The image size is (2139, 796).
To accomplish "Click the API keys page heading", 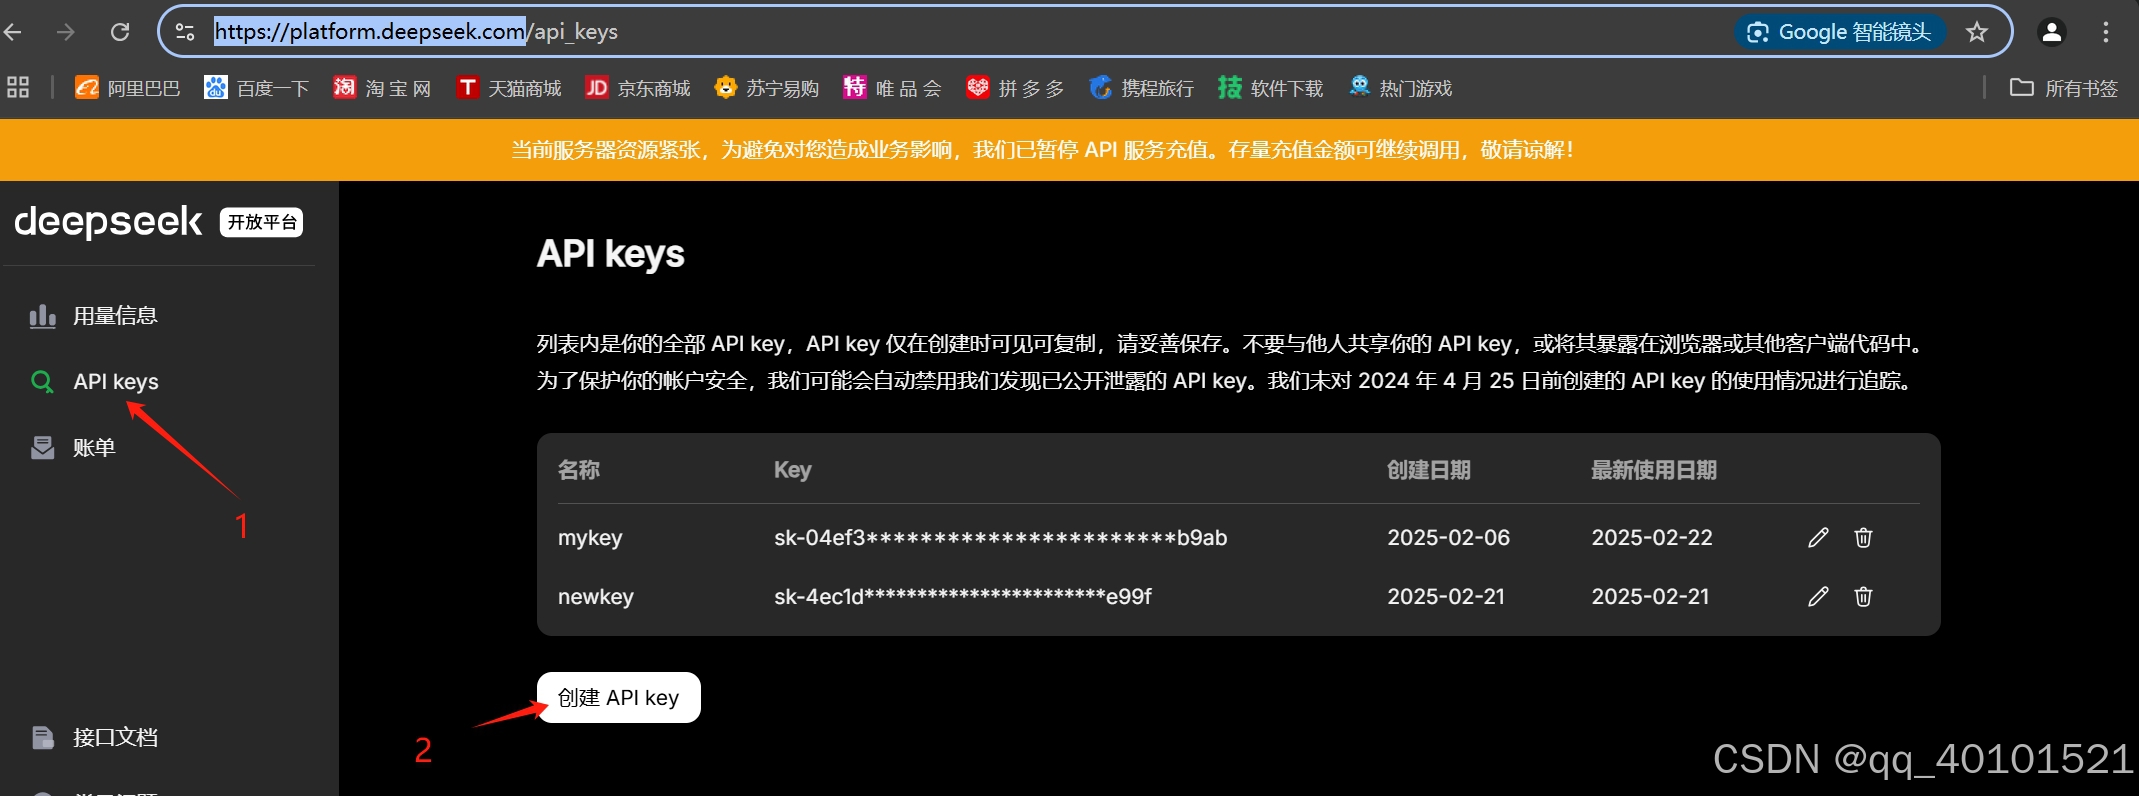I will 610,254.
